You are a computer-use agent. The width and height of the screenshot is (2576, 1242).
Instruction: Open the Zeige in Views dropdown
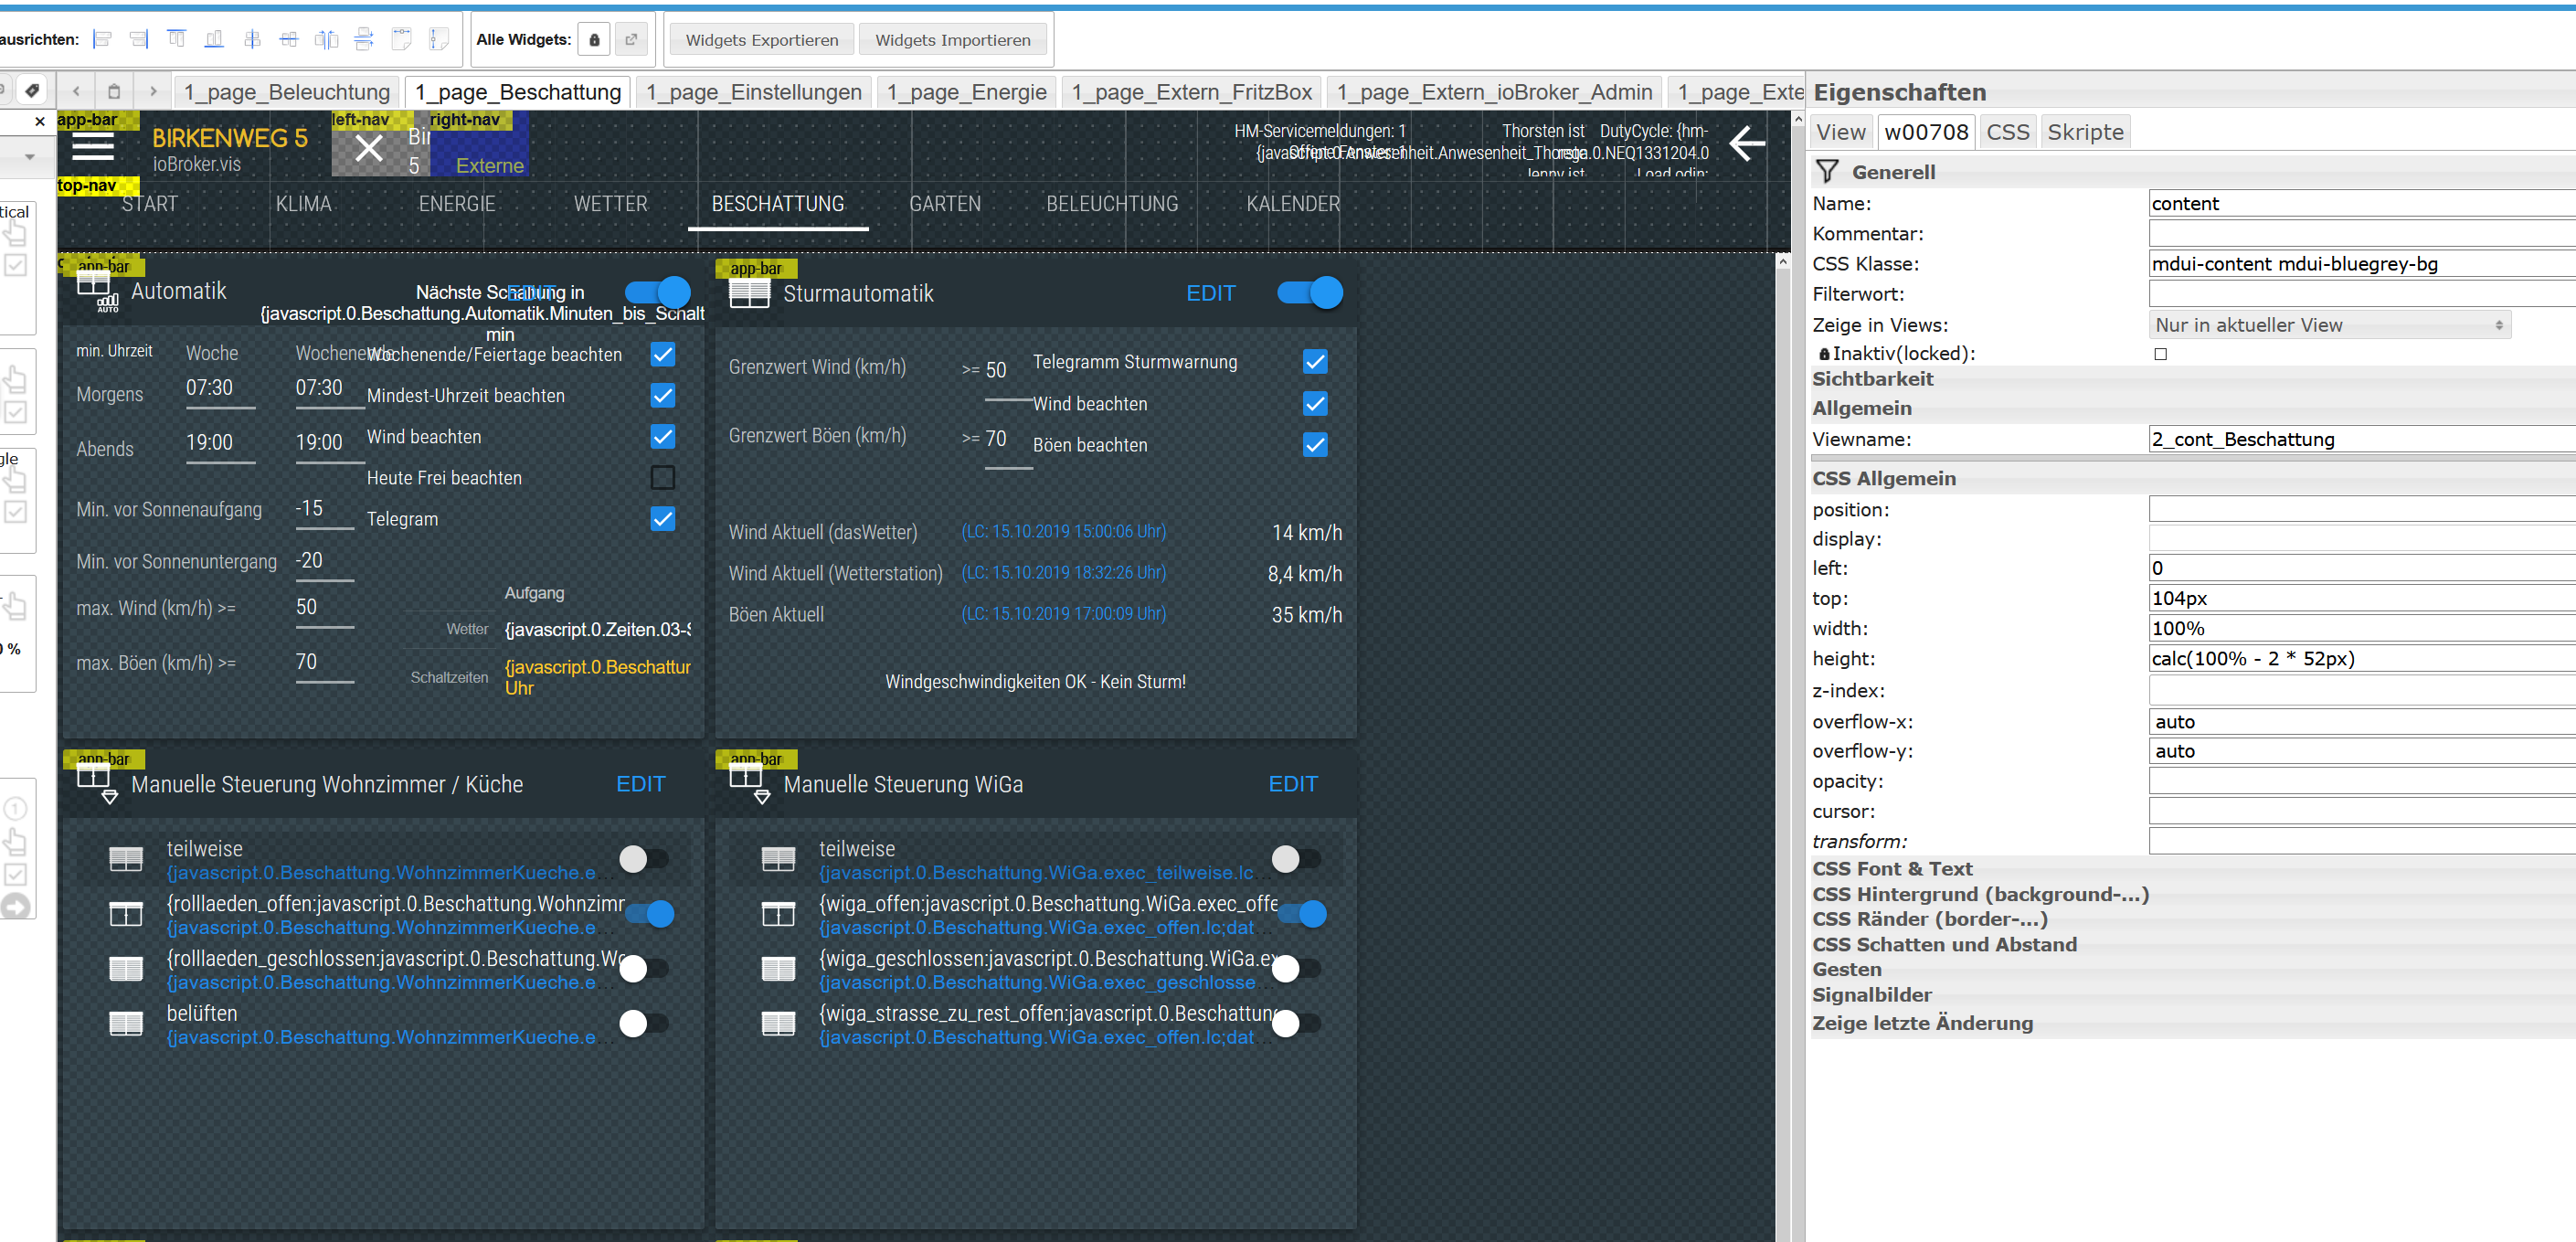[x=2329, y=325]
